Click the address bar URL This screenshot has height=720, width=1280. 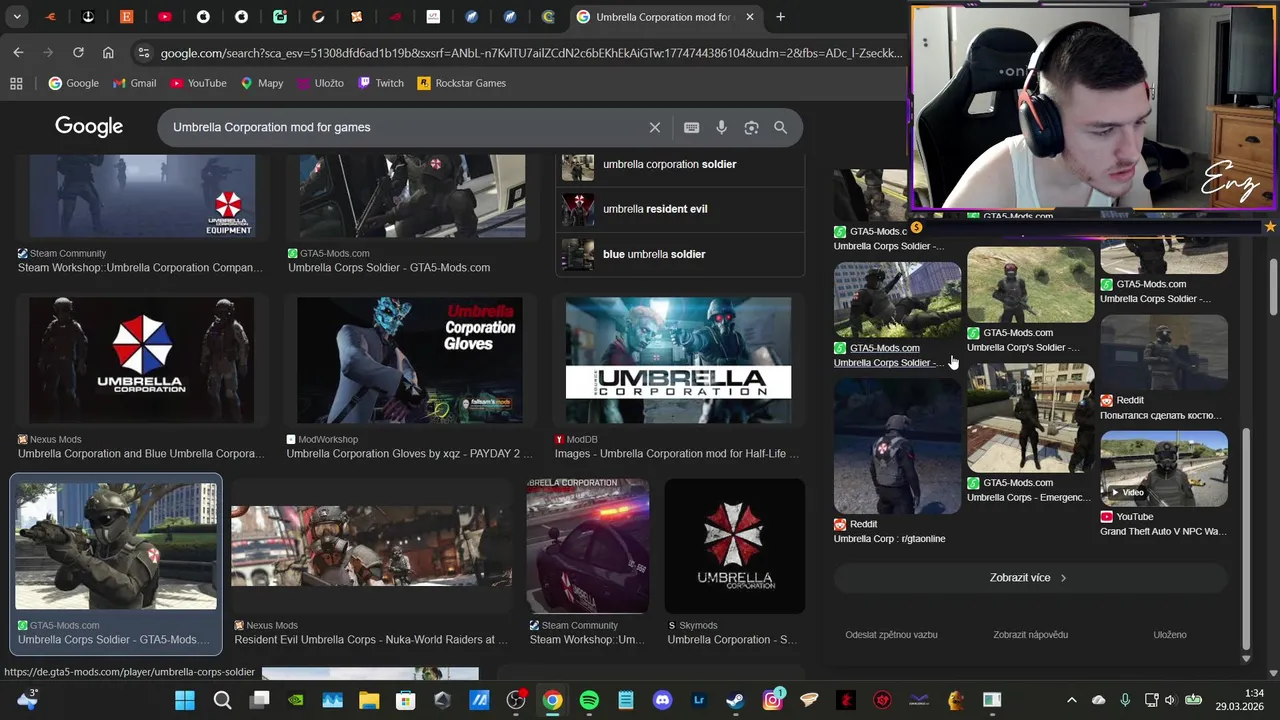tap(531, 53)
